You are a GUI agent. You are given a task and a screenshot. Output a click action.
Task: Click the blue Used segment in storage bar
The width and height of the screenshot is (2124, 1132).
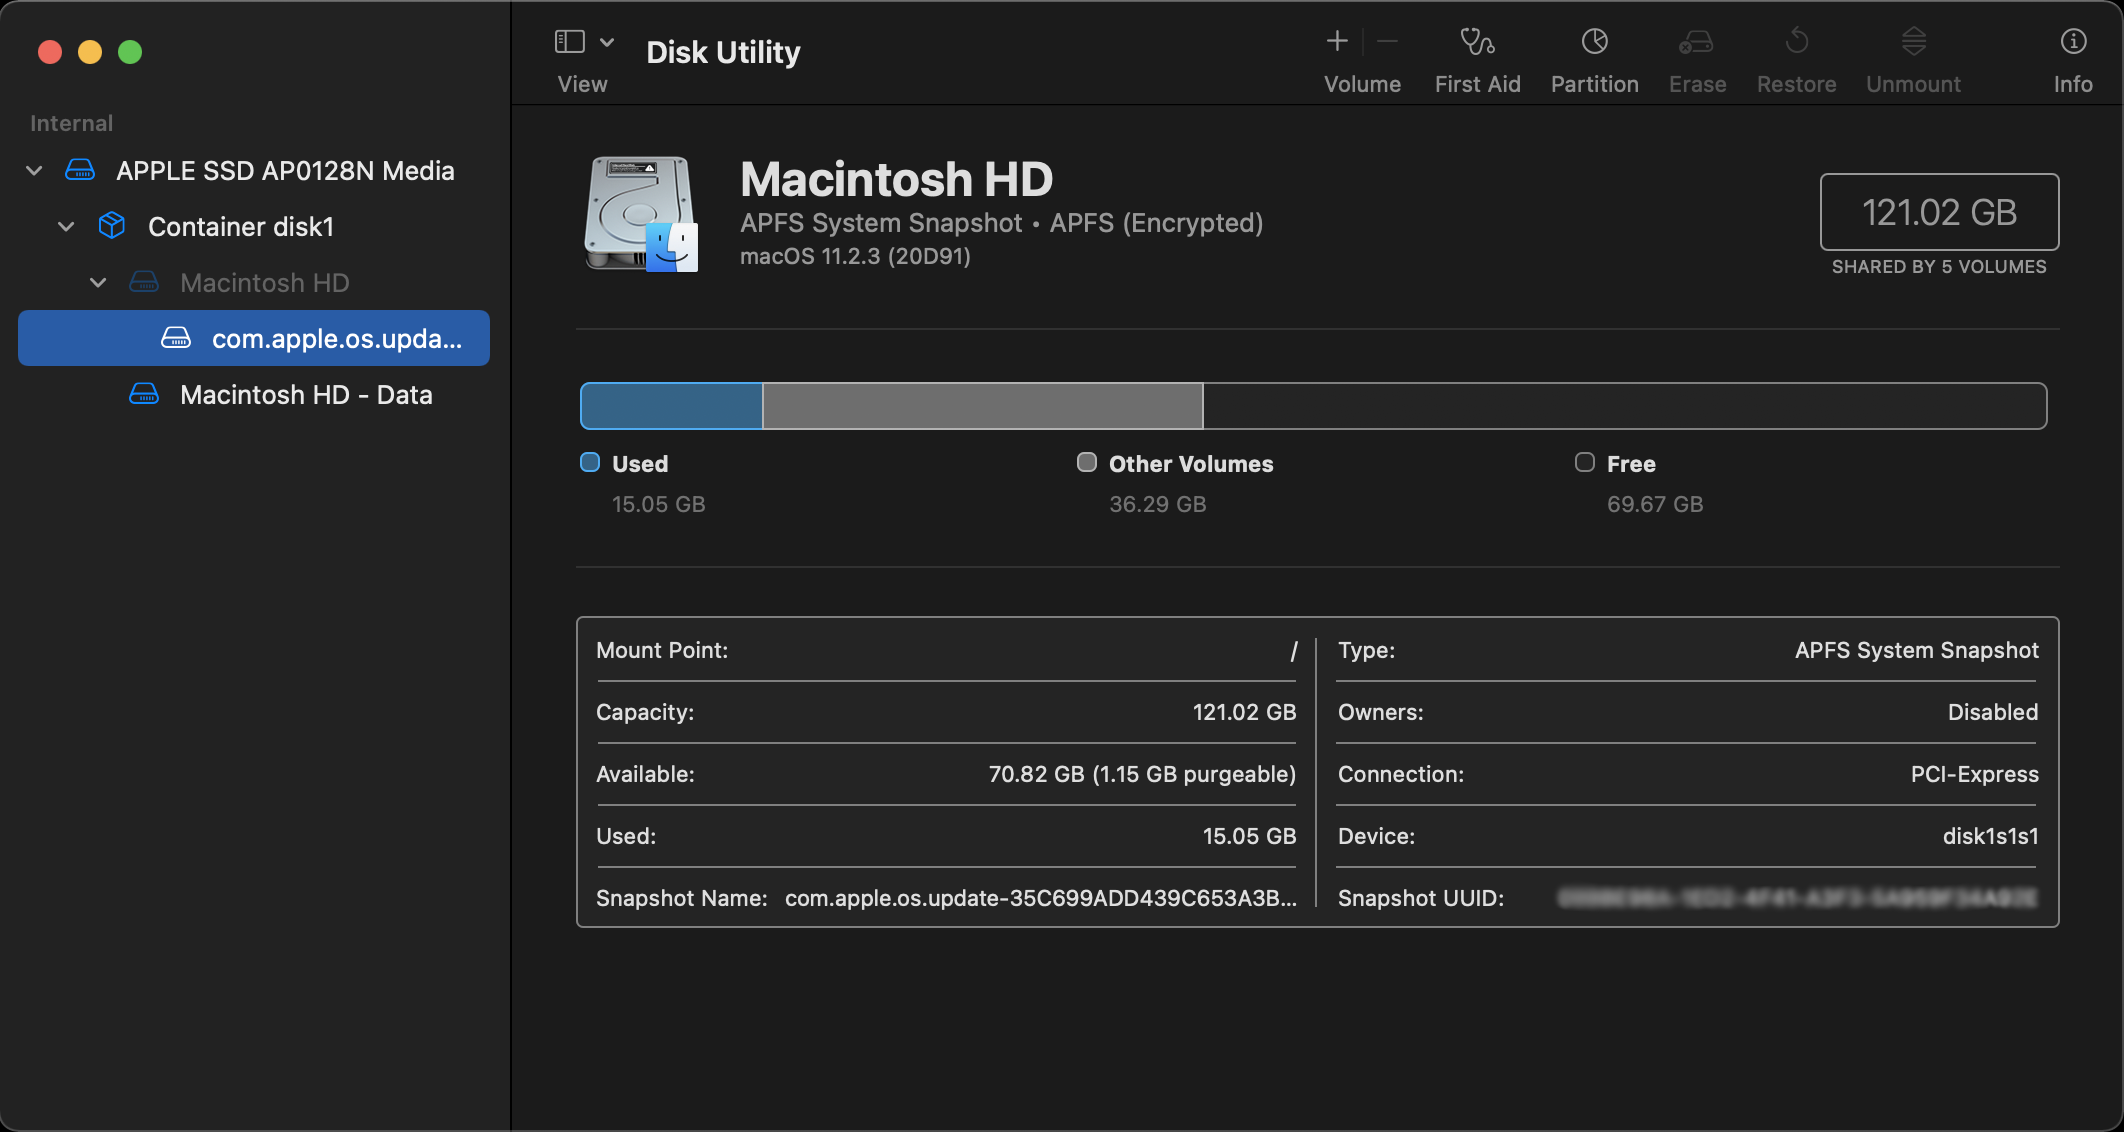point(670,405)
